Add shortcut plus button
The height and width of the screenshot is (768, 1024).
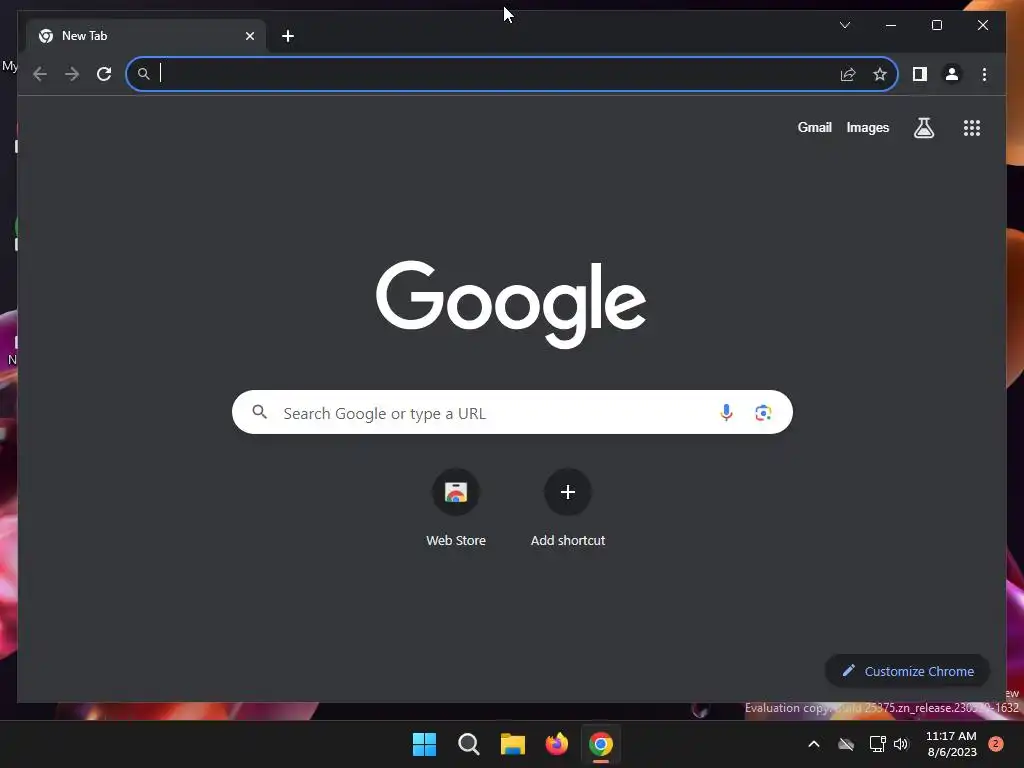(x=568, y=508)
